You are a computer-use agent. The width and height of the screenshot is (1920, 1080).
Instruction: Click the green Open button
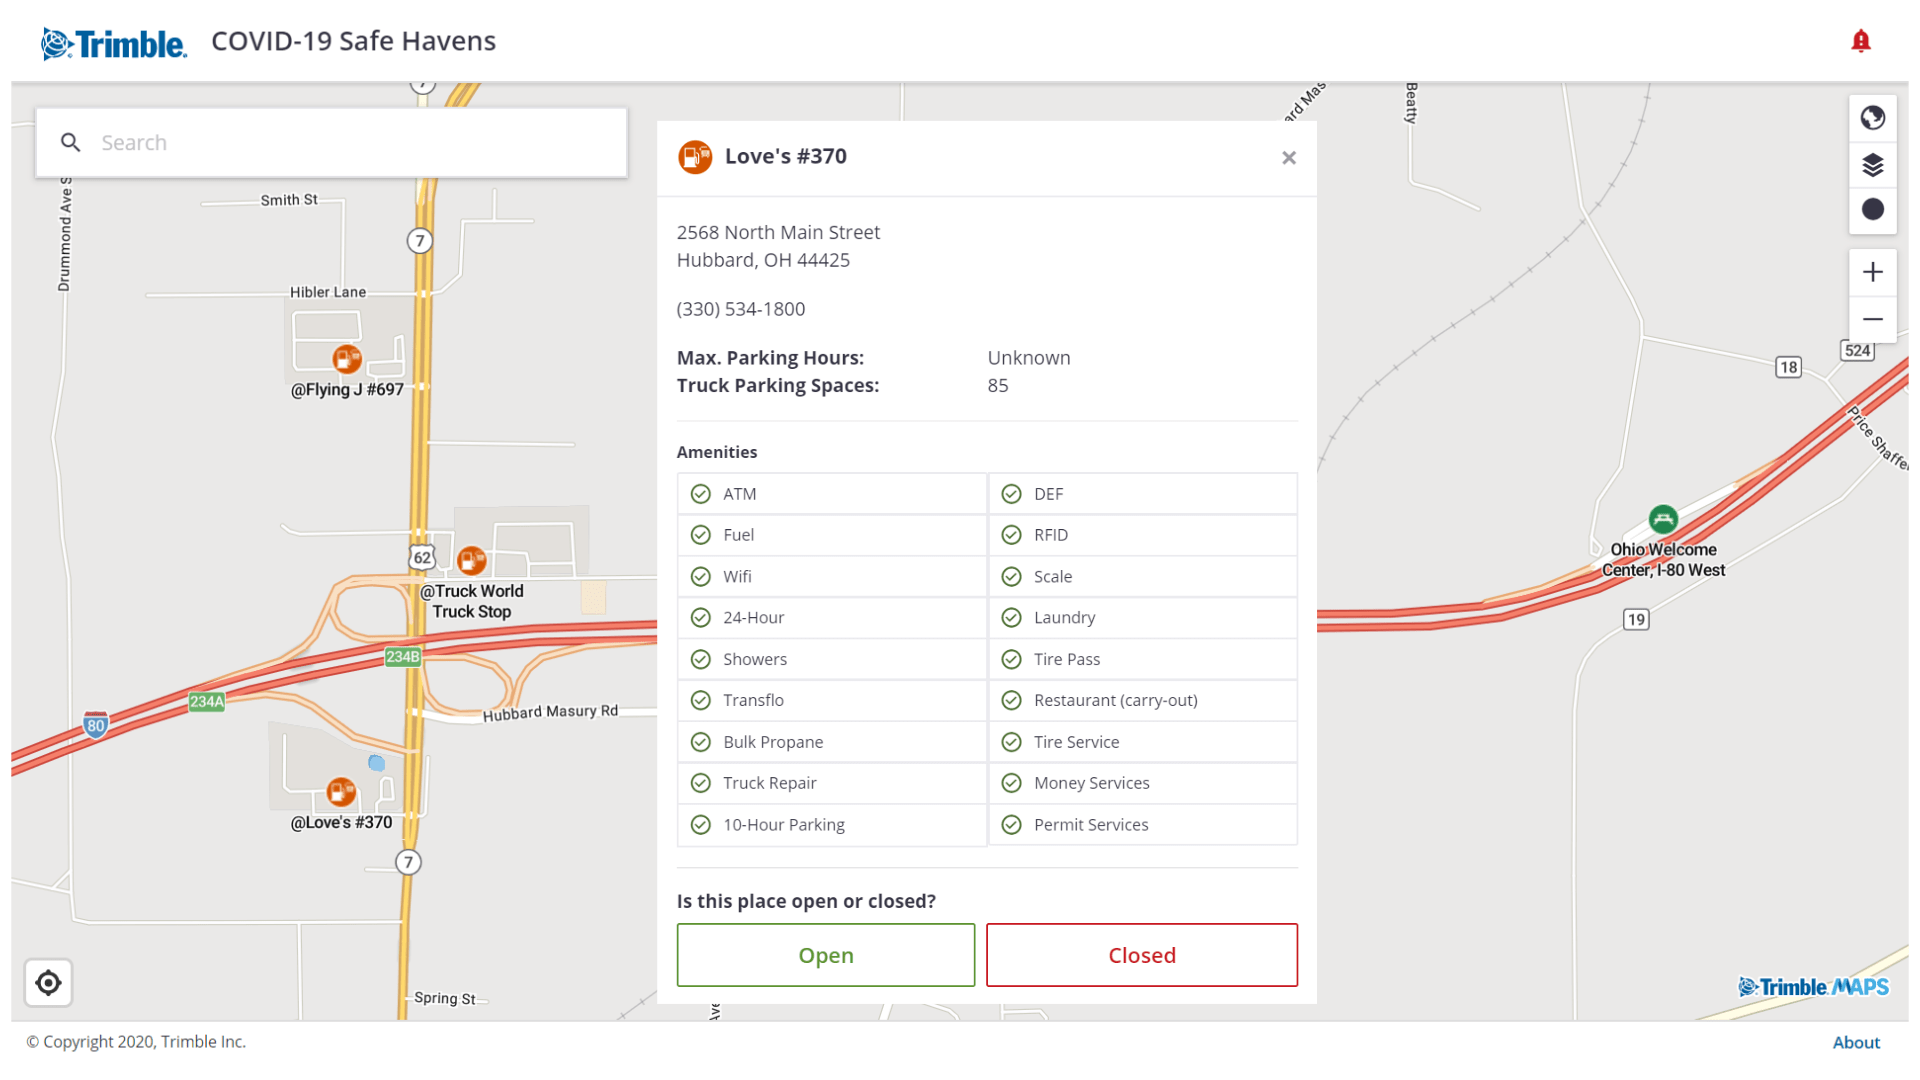(825, 955)
